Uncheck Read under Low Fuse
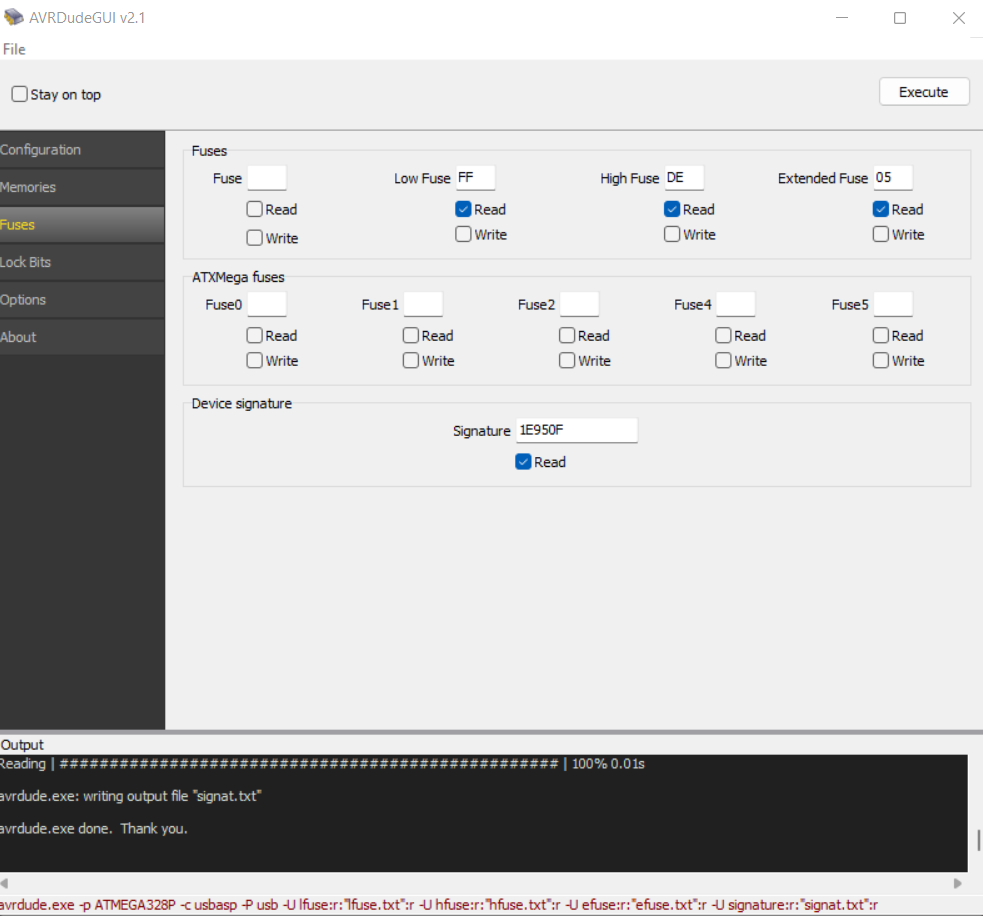983x916 pixels. [x=463, y=209]
